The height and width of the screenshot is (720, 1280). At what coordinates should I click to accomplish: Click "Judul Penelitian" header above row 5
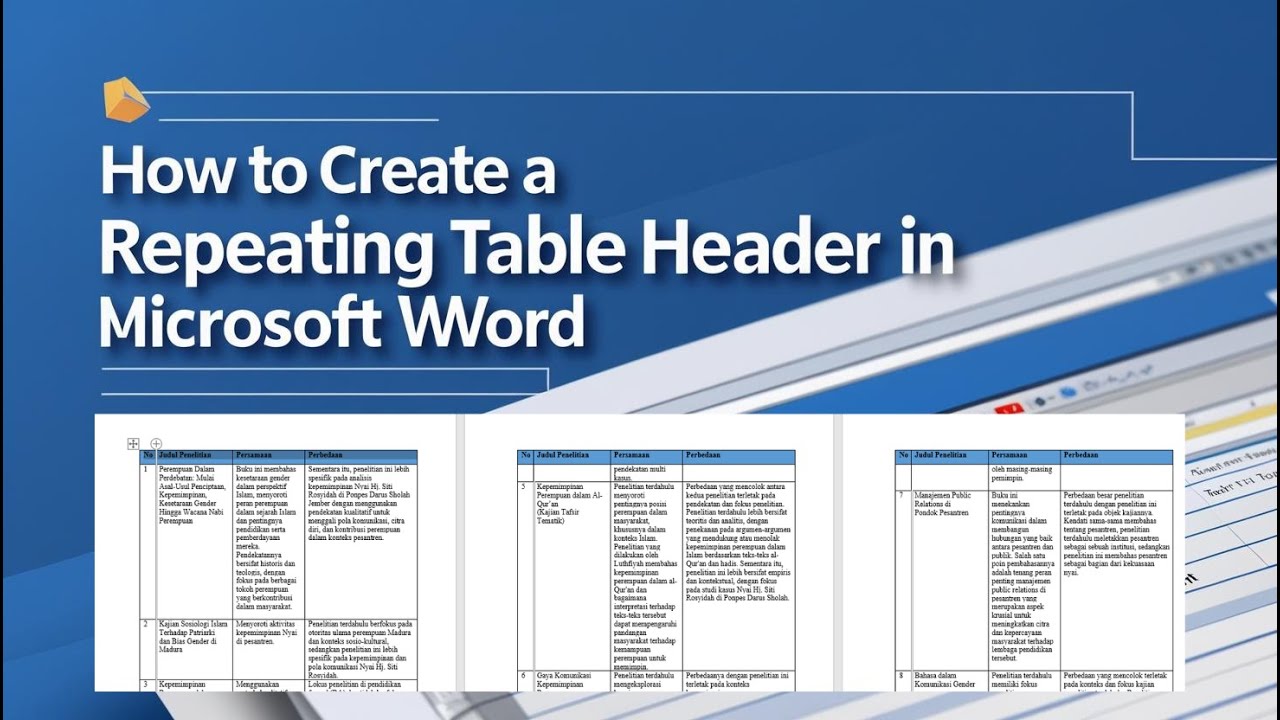[x=572, y=456]
